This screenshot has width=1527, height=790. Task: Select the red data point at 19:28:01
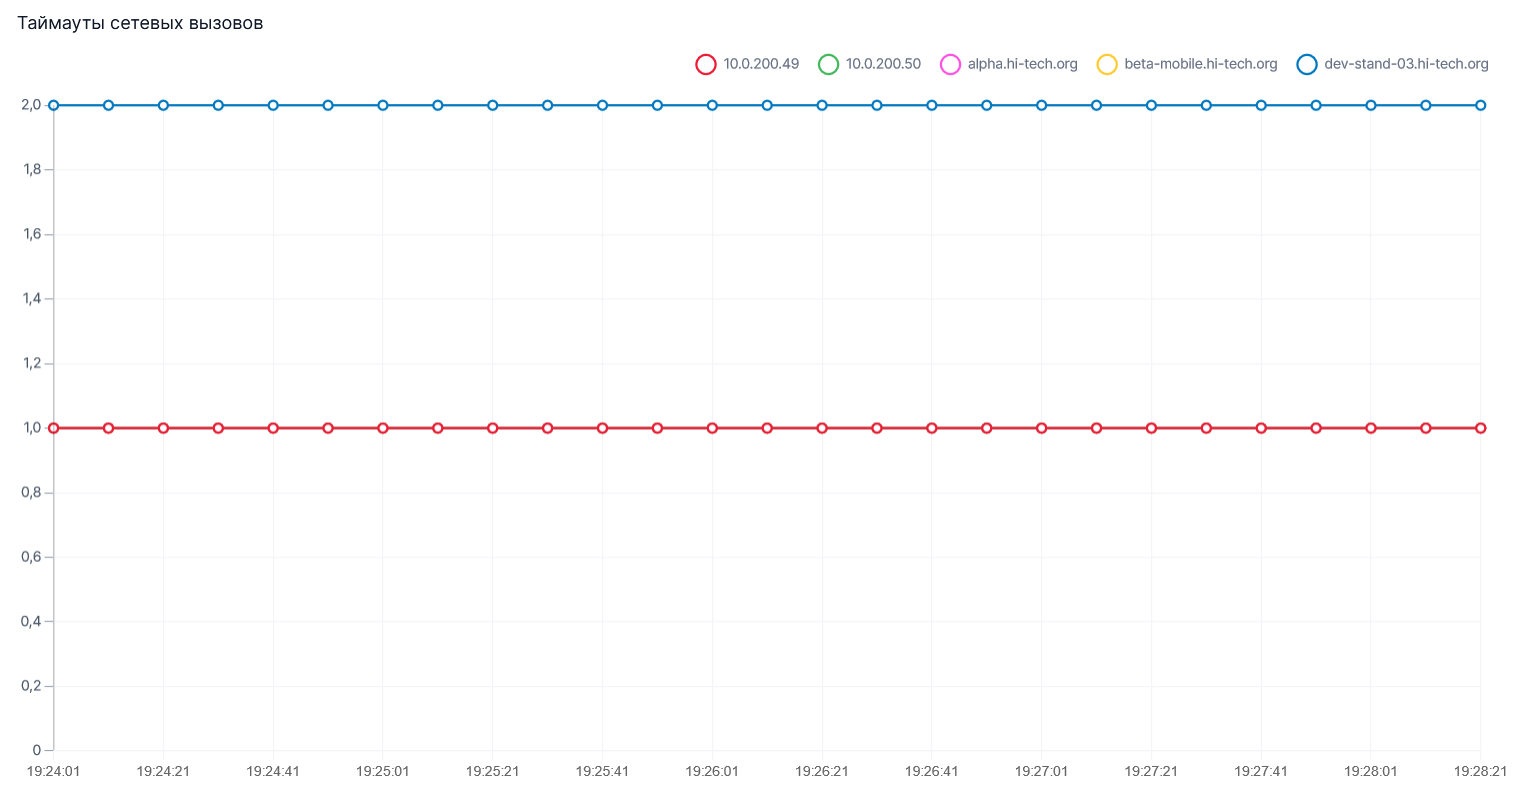(x=1371, y=428)
